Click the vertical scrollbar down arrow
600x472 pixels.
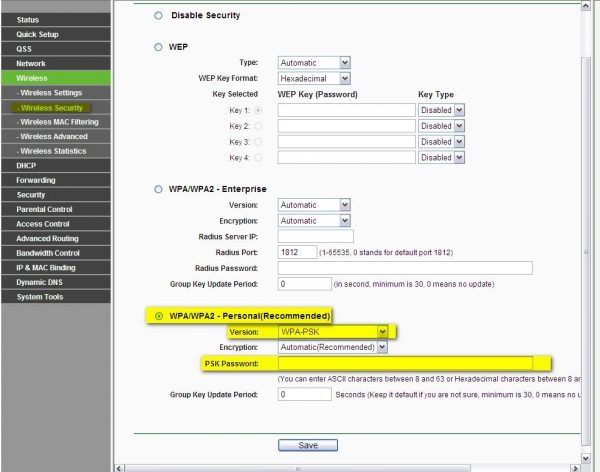pos(586,458)
